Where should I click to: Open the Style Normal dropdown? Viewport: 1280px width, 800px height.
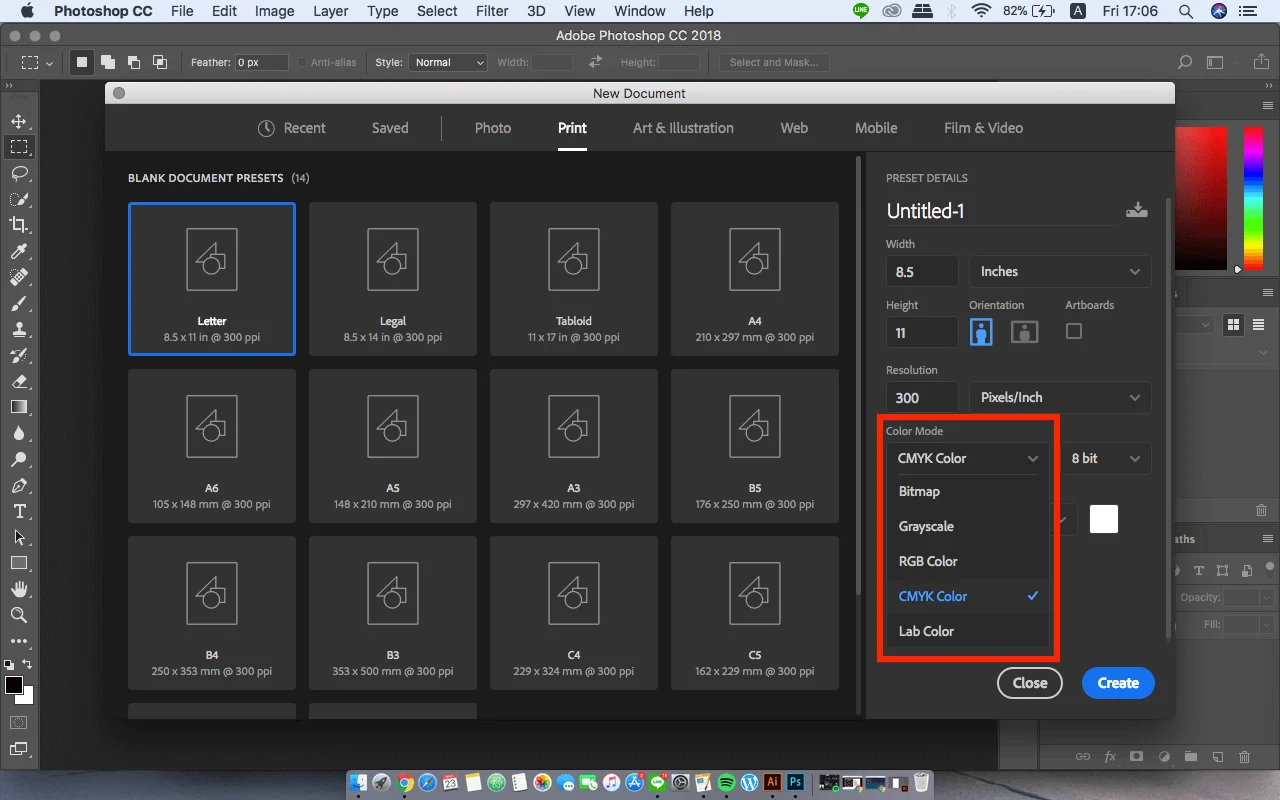[447, 62]
